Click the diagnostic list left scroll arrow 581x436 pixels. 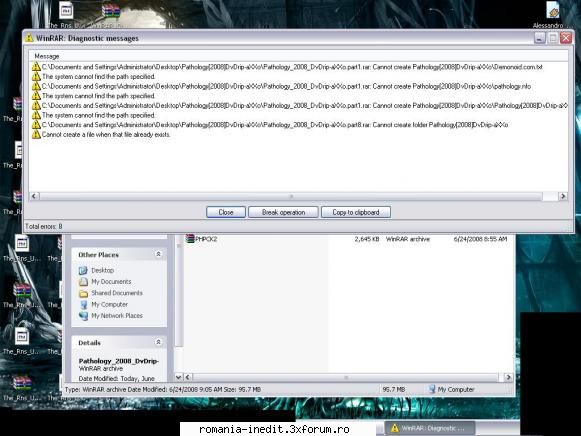coord(34,196)
